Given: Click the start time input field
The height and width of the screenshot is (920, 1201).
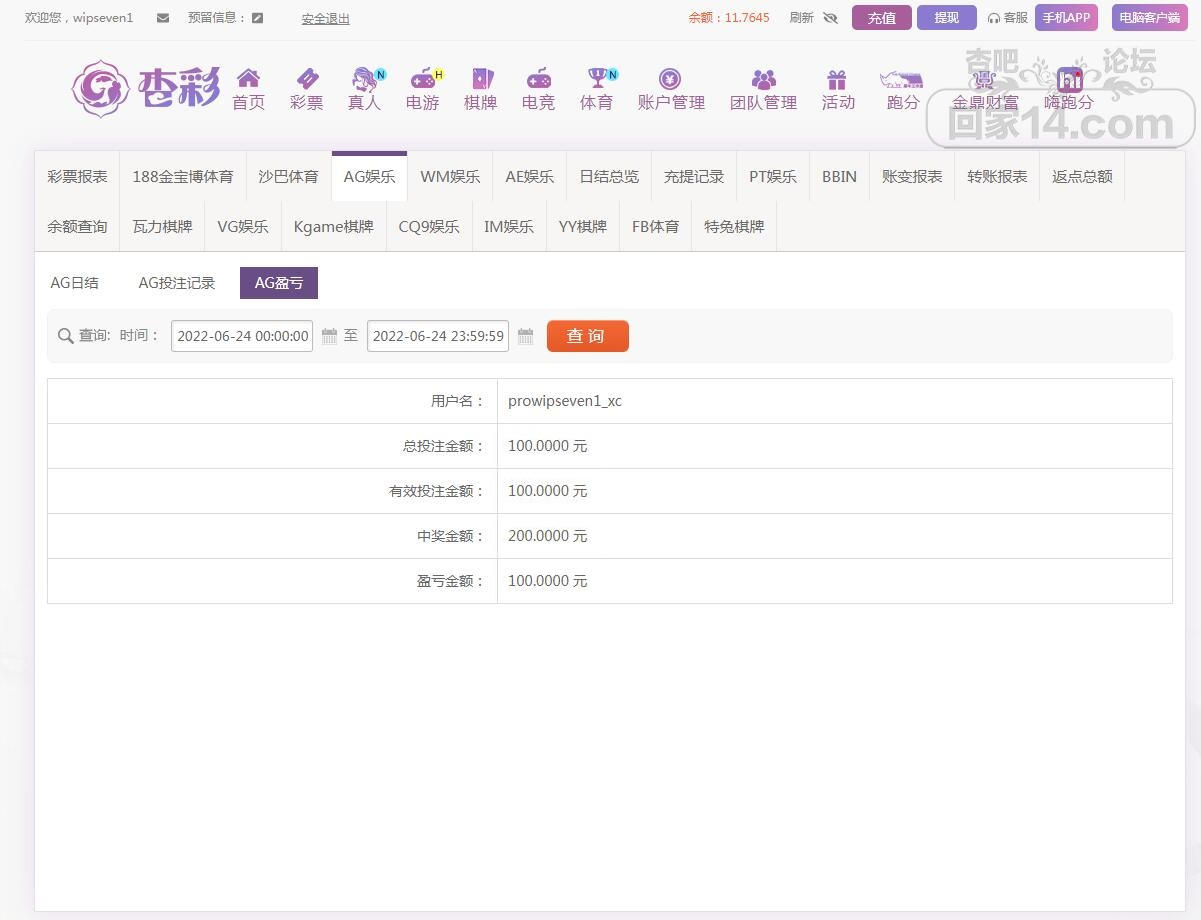Looking at the screenshot, I should 242,336.
